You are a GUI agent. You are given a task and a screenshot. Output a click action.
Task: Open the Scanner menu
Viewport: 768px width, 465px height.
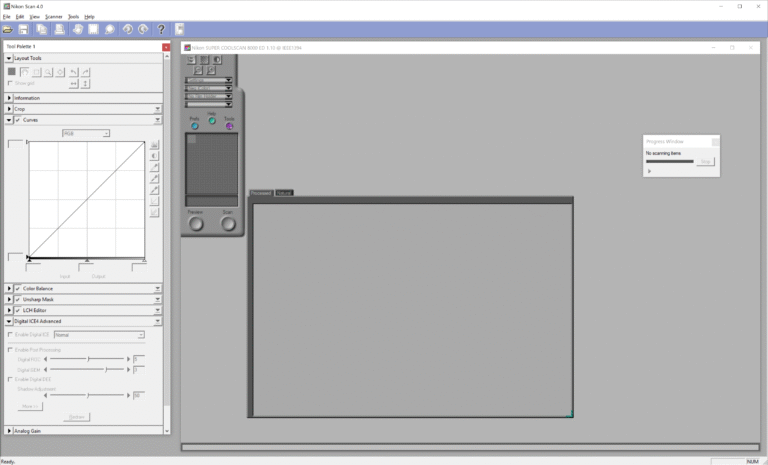click(x=54, y=17)
